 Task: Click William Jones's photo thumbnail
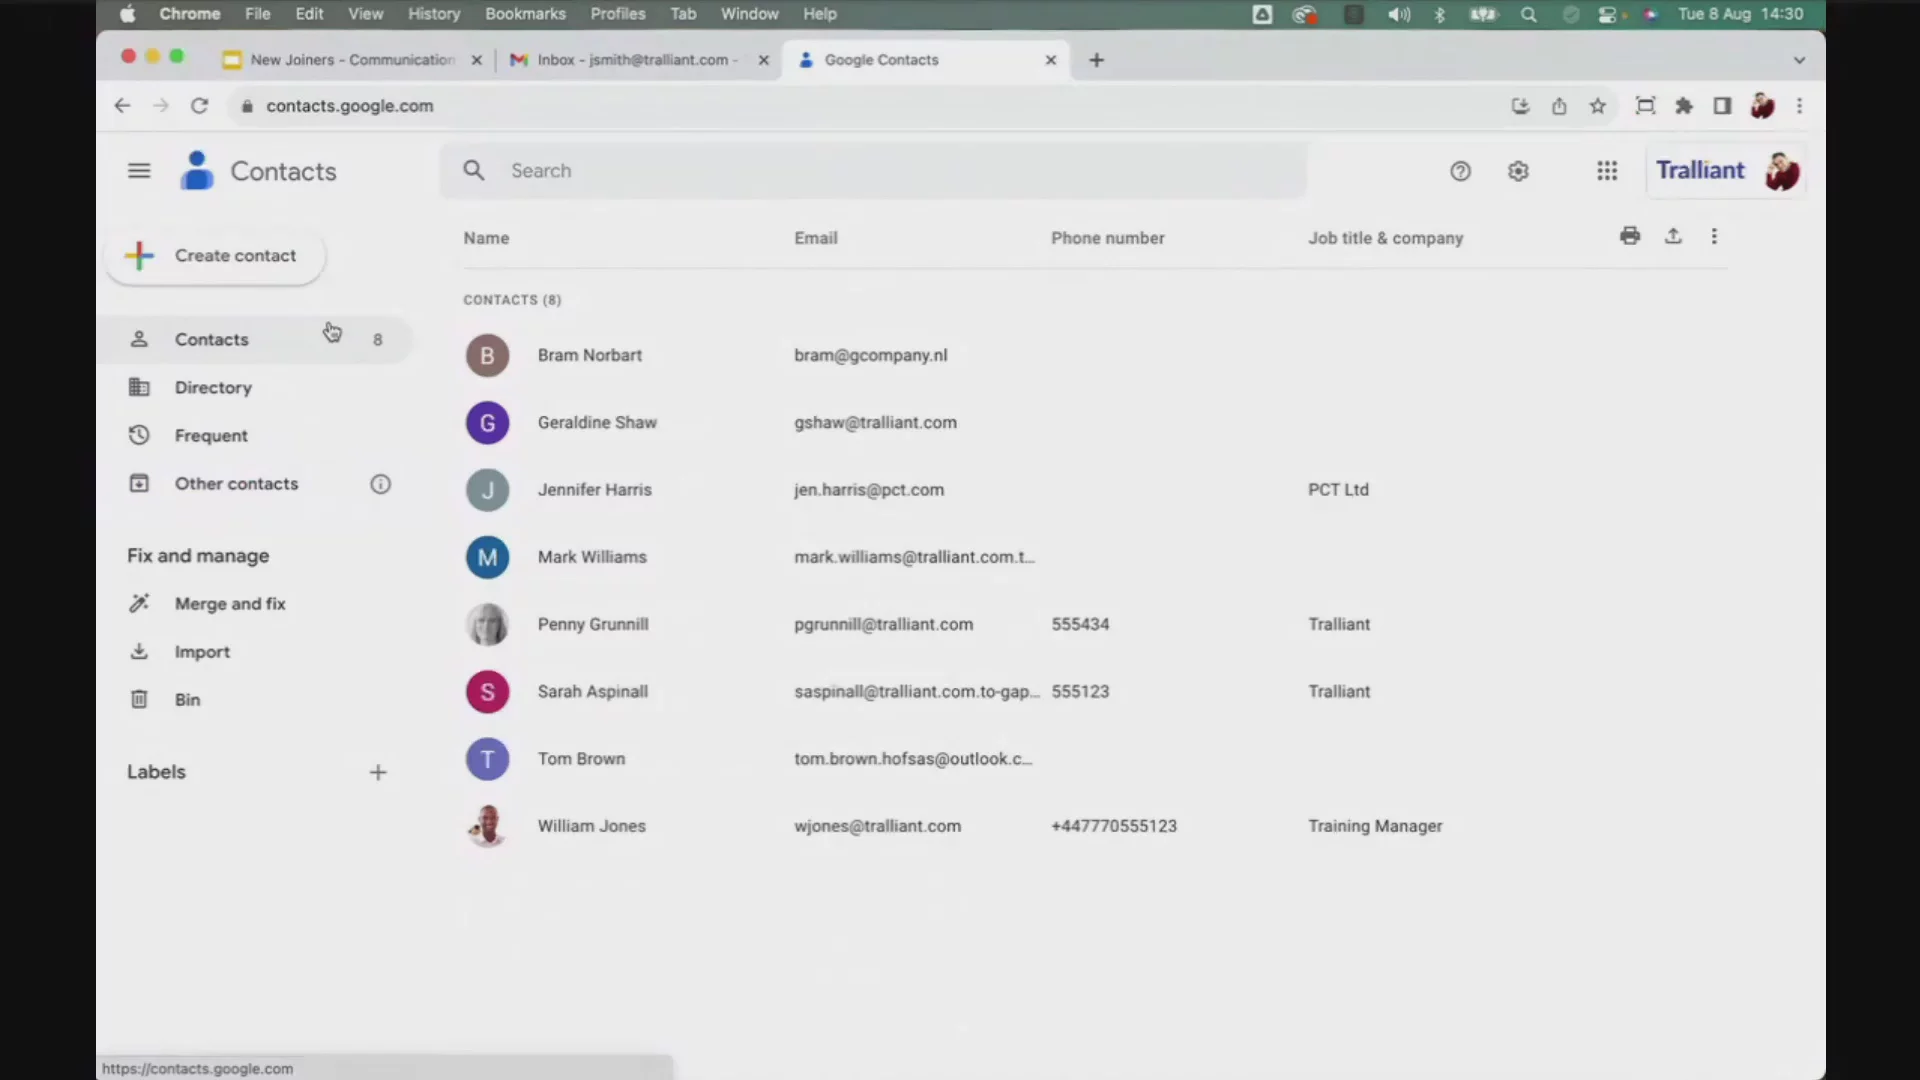[487, 826]
